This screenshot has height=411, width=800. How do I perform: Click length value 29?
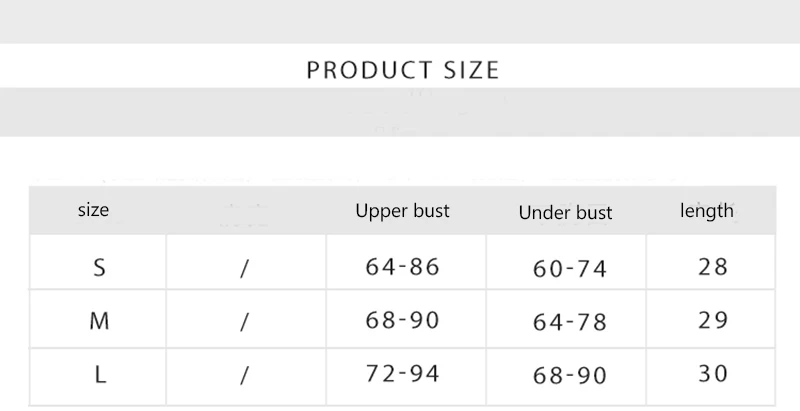(713, 321)
